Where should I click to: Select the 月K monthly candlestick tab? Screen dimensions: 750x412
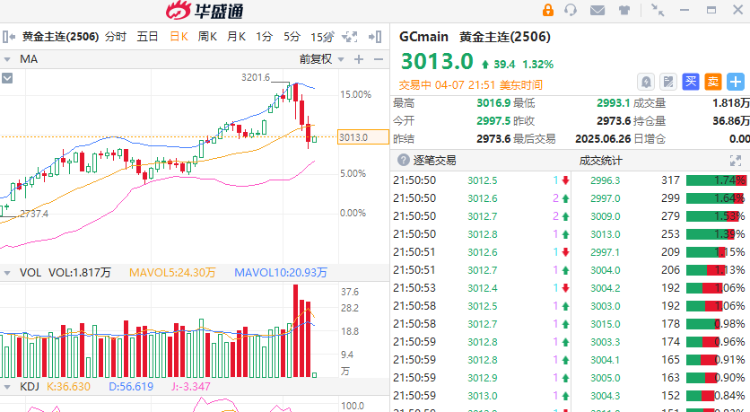(x=236, y=37)
